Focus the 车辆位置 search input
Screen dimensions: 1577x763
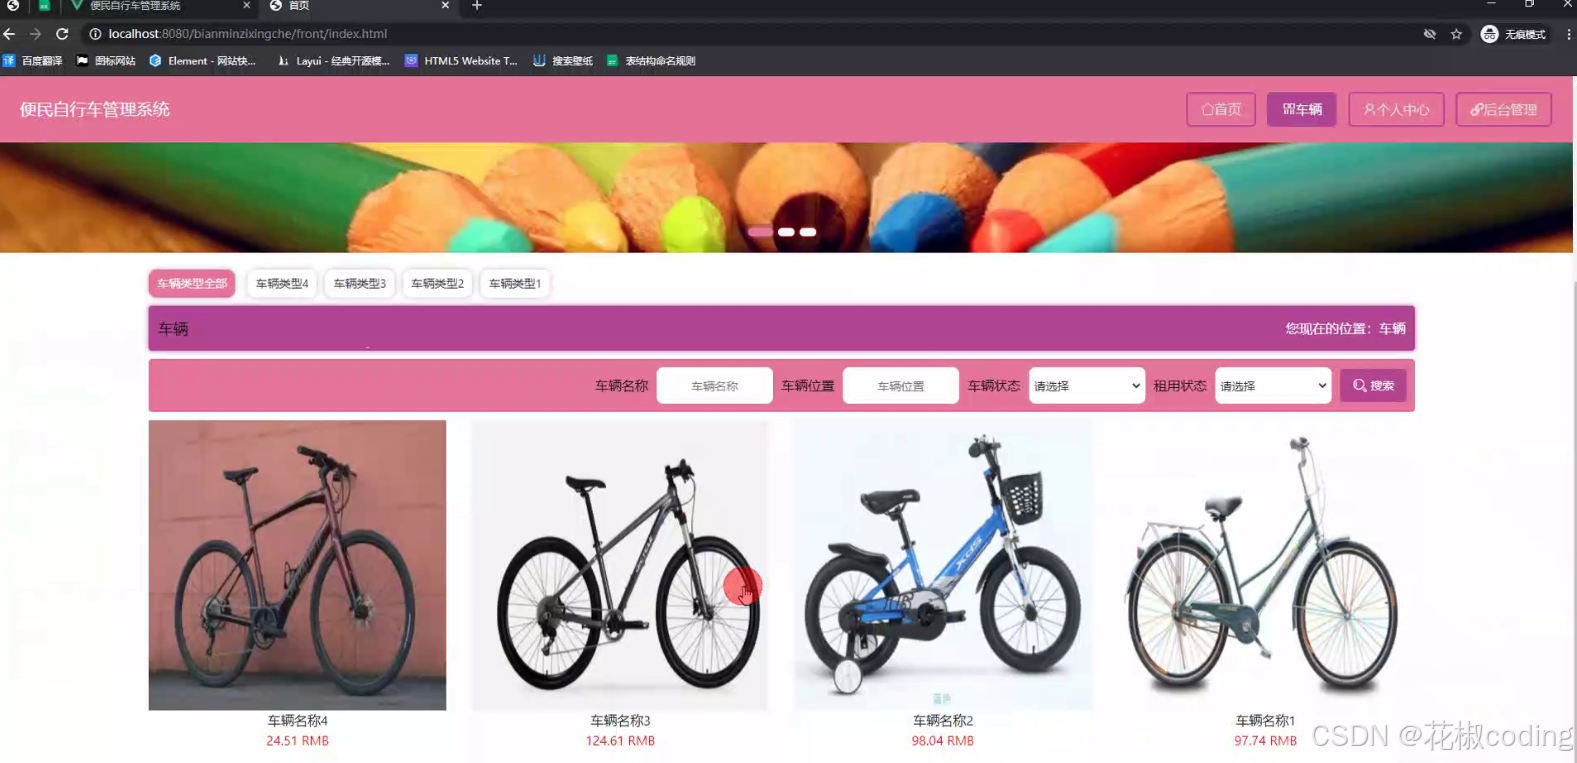tap(900, 386)
